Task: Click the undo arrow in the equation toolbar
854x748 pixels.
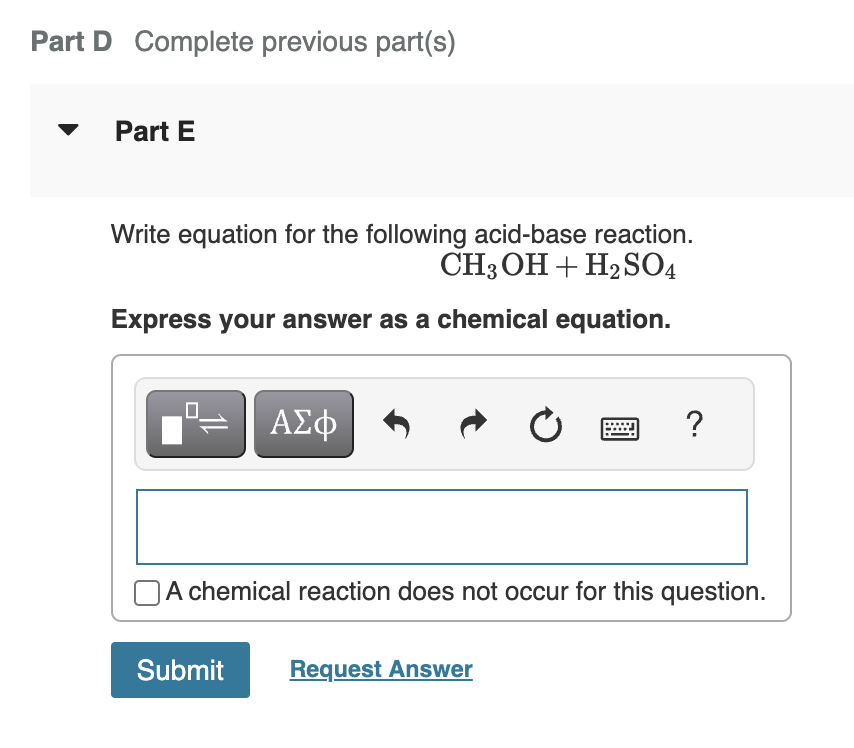Action: [x=396, y=423]
